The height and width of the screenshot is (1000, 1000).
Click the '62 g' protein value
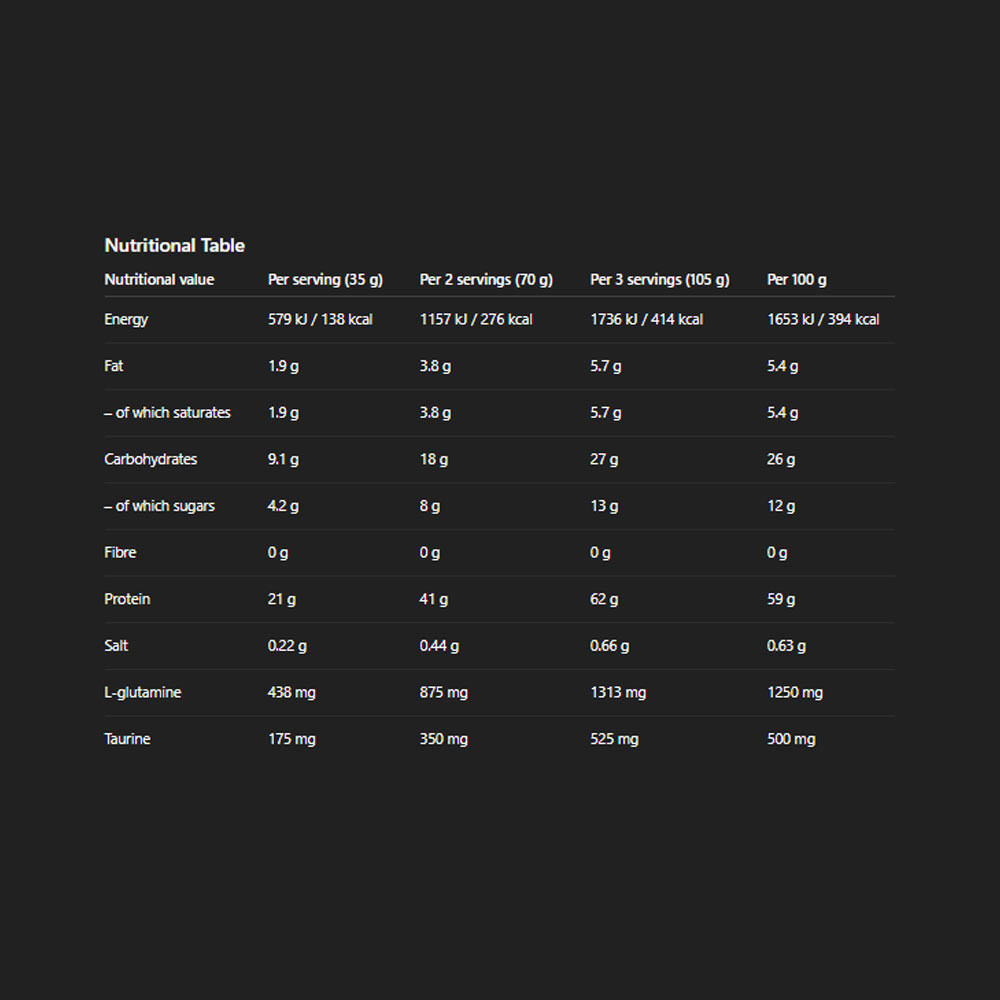coord(604,599)
